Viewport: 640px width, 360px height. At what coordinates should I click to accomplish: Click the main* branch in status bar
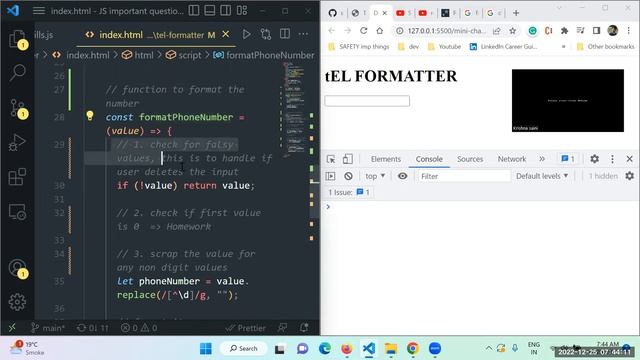click(48, 328)
